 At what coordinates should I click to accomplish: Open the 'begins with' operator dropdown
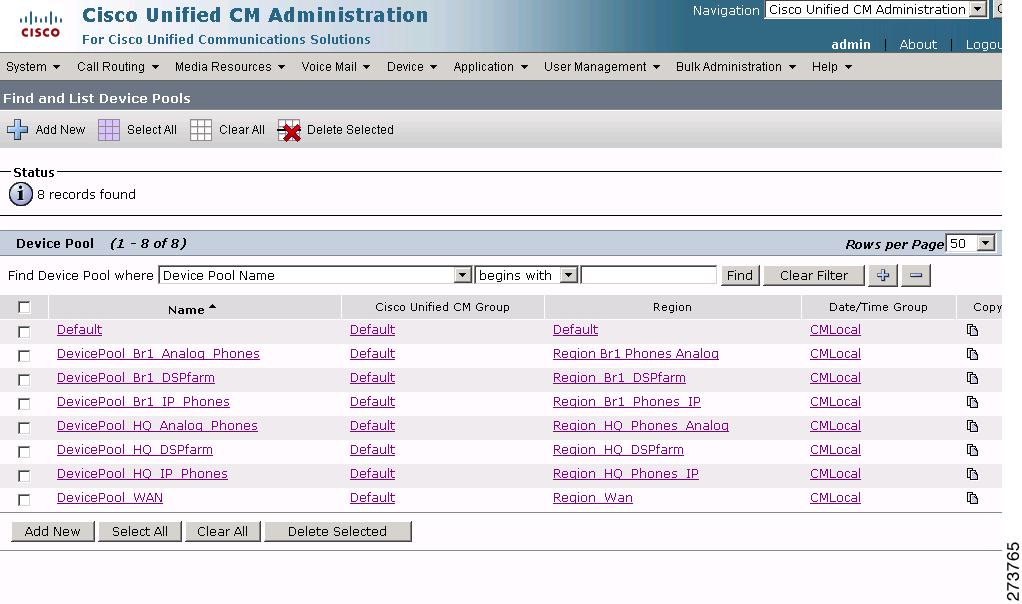pyautogui.click(x=527, y=276)
